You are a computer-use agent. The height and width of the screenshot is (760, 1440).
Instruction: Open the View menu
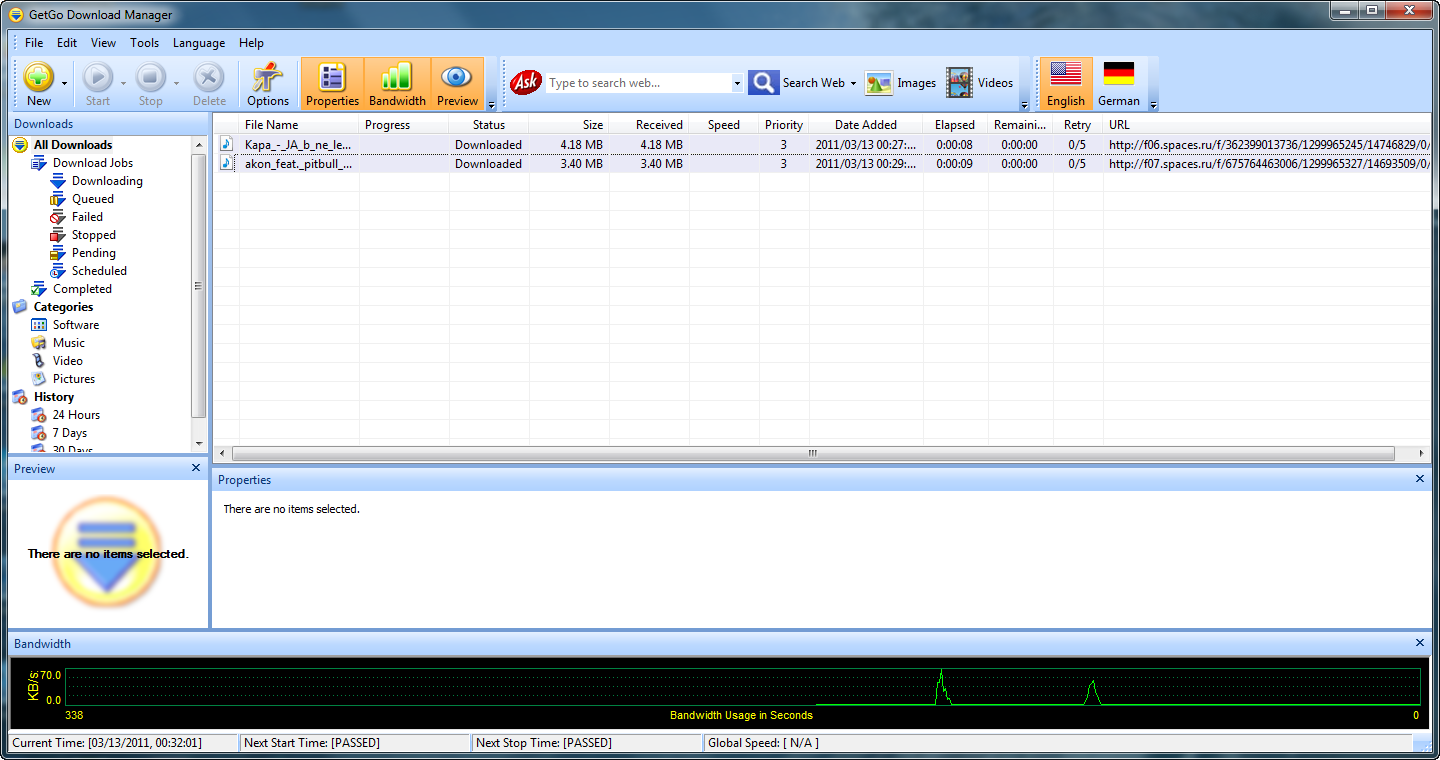click(x=103, y=43)
